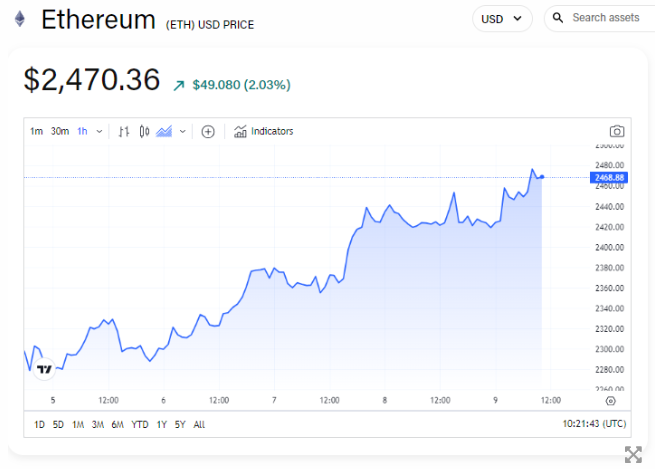Image resolution: width=655 pixels, height=469 pixels.
Task: Select the 5D date range
Action: [58, 425]
